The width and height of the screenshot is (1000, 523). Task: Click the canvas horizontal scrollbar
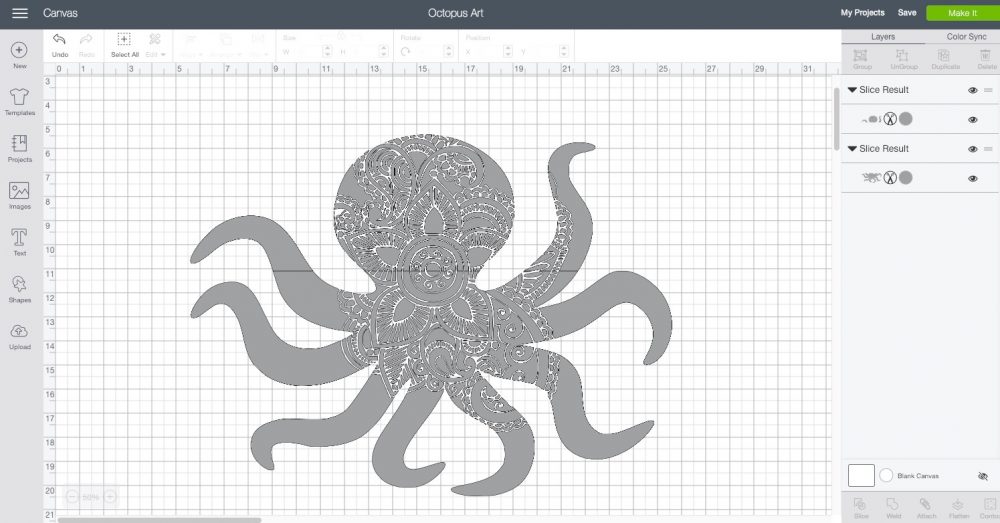pyautogui.click(x=159, y=520)
